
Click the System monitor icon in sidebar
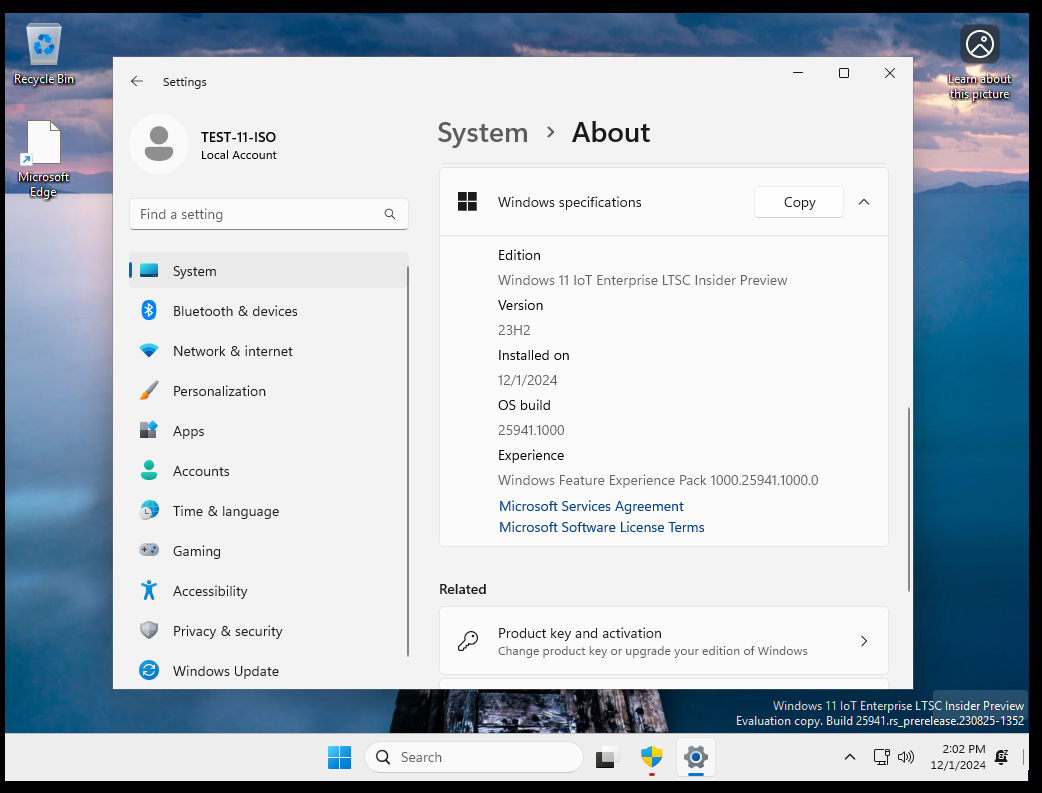149,271
